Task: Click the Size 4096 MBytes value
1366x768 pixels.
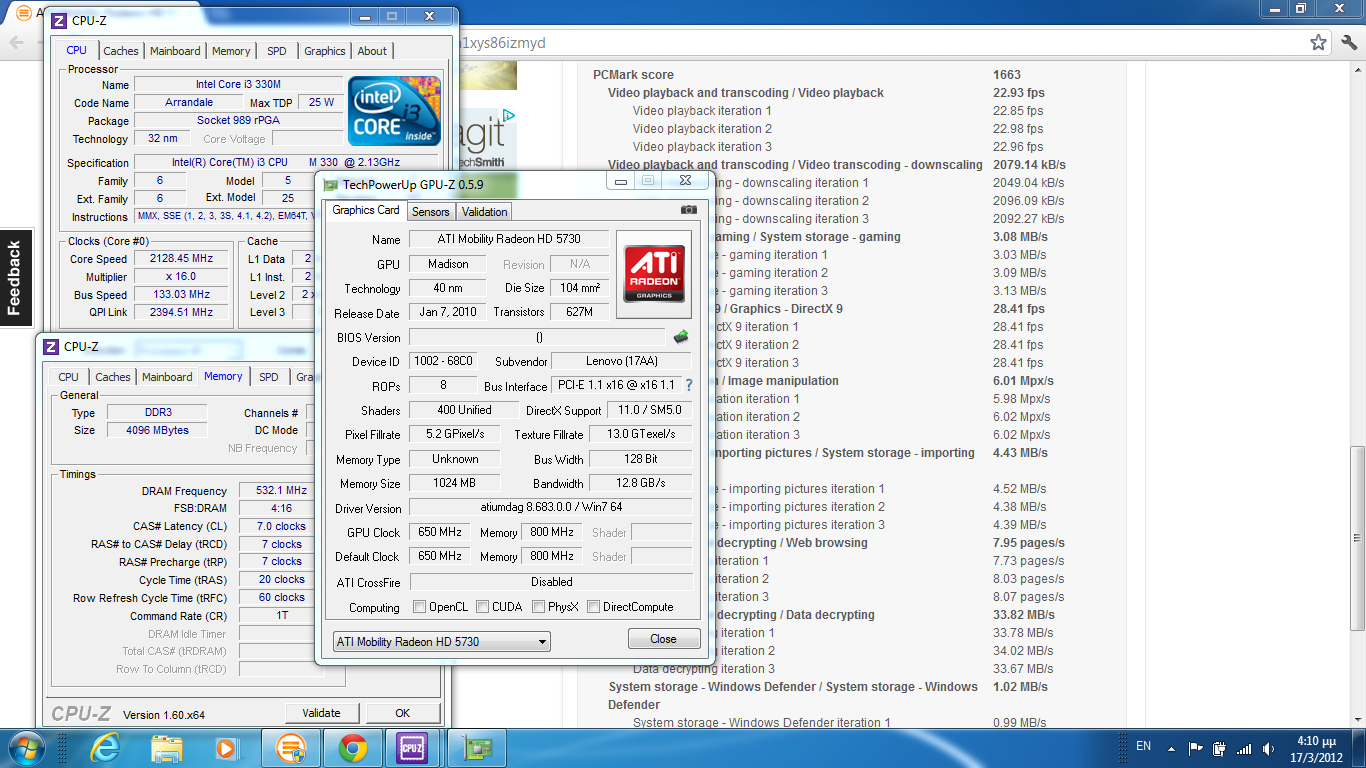Action: (x=156, y=430)
